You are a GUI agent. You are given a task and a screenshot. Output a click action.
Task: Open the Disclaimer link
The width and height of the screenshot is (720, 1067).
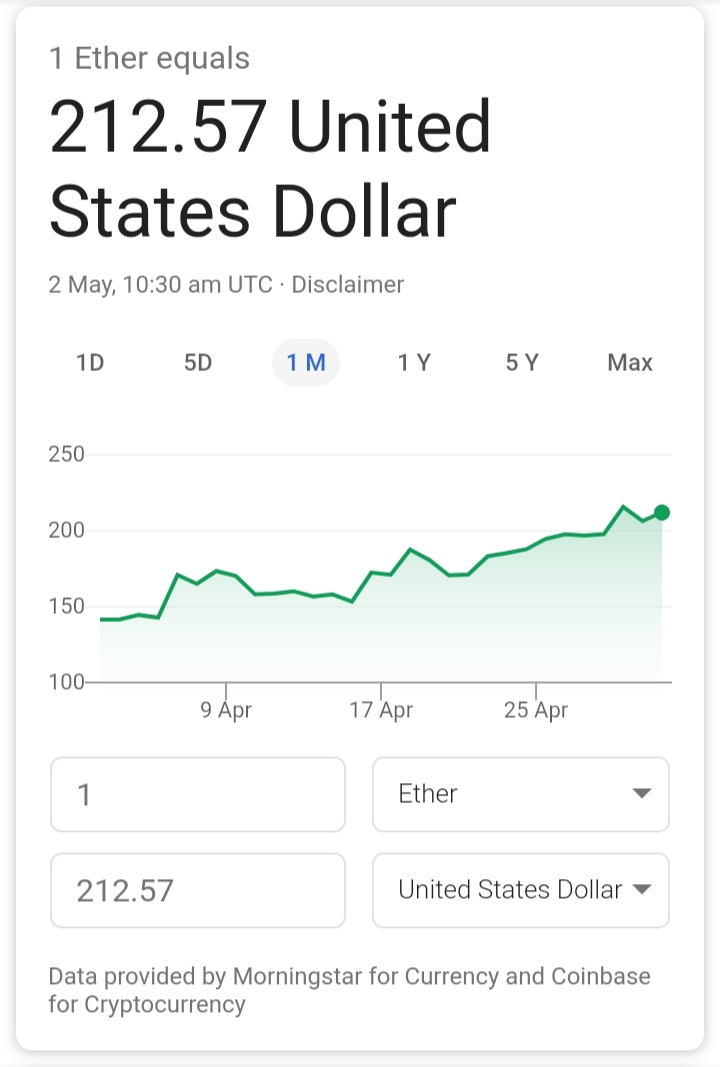coord(348,284)
